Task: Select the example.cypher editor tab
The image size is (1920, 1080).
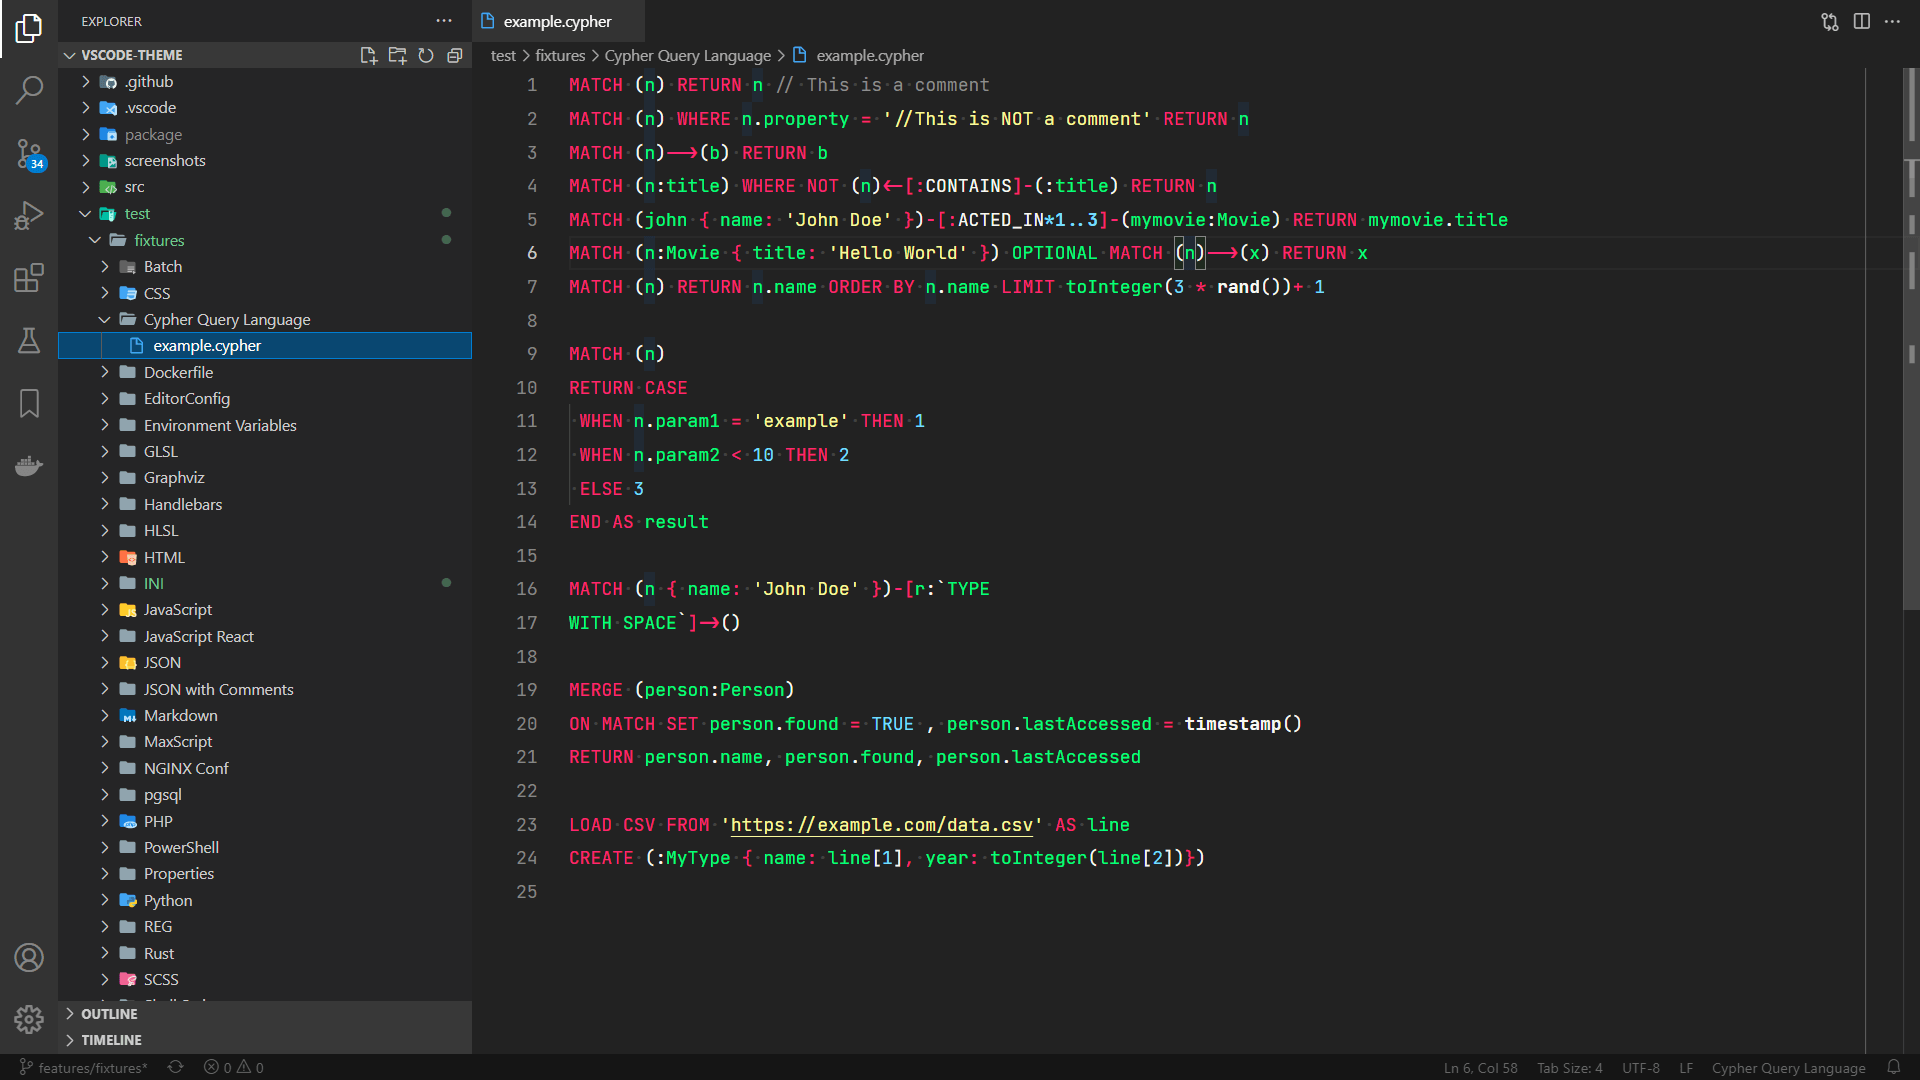Action: pos(556,21)
